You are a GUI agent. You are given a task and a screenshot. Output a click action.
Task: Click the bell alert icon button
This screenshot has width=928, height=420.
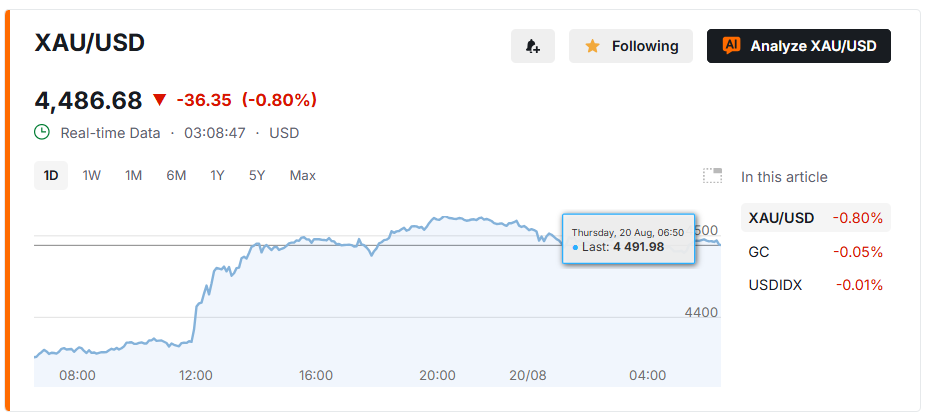533,46
